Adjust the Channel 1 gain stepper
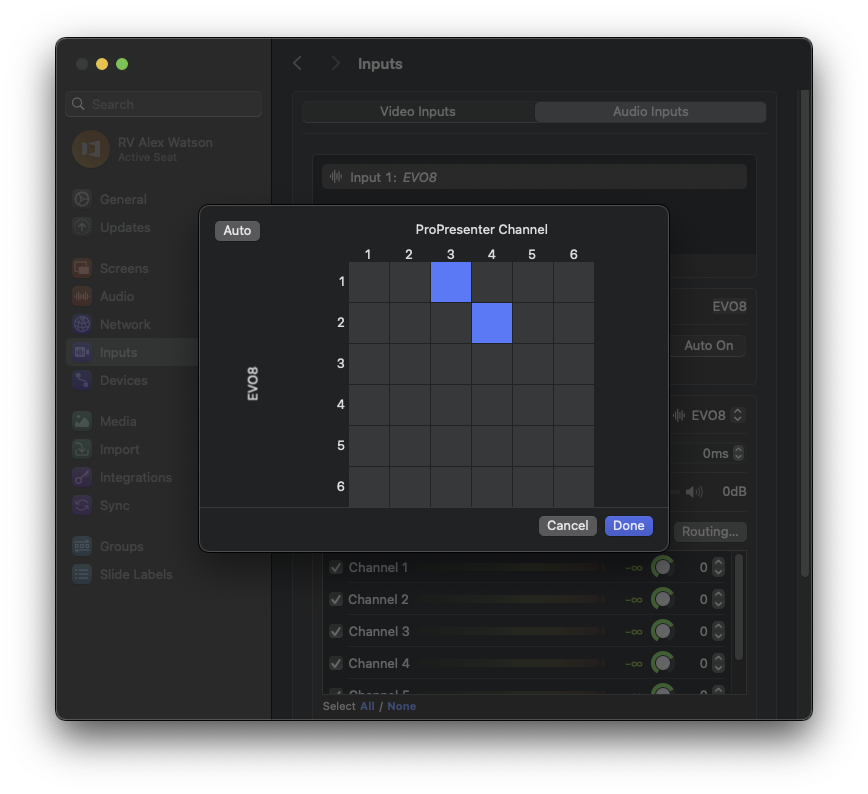The width and height of the screenshot is (868, 794). 718,568
